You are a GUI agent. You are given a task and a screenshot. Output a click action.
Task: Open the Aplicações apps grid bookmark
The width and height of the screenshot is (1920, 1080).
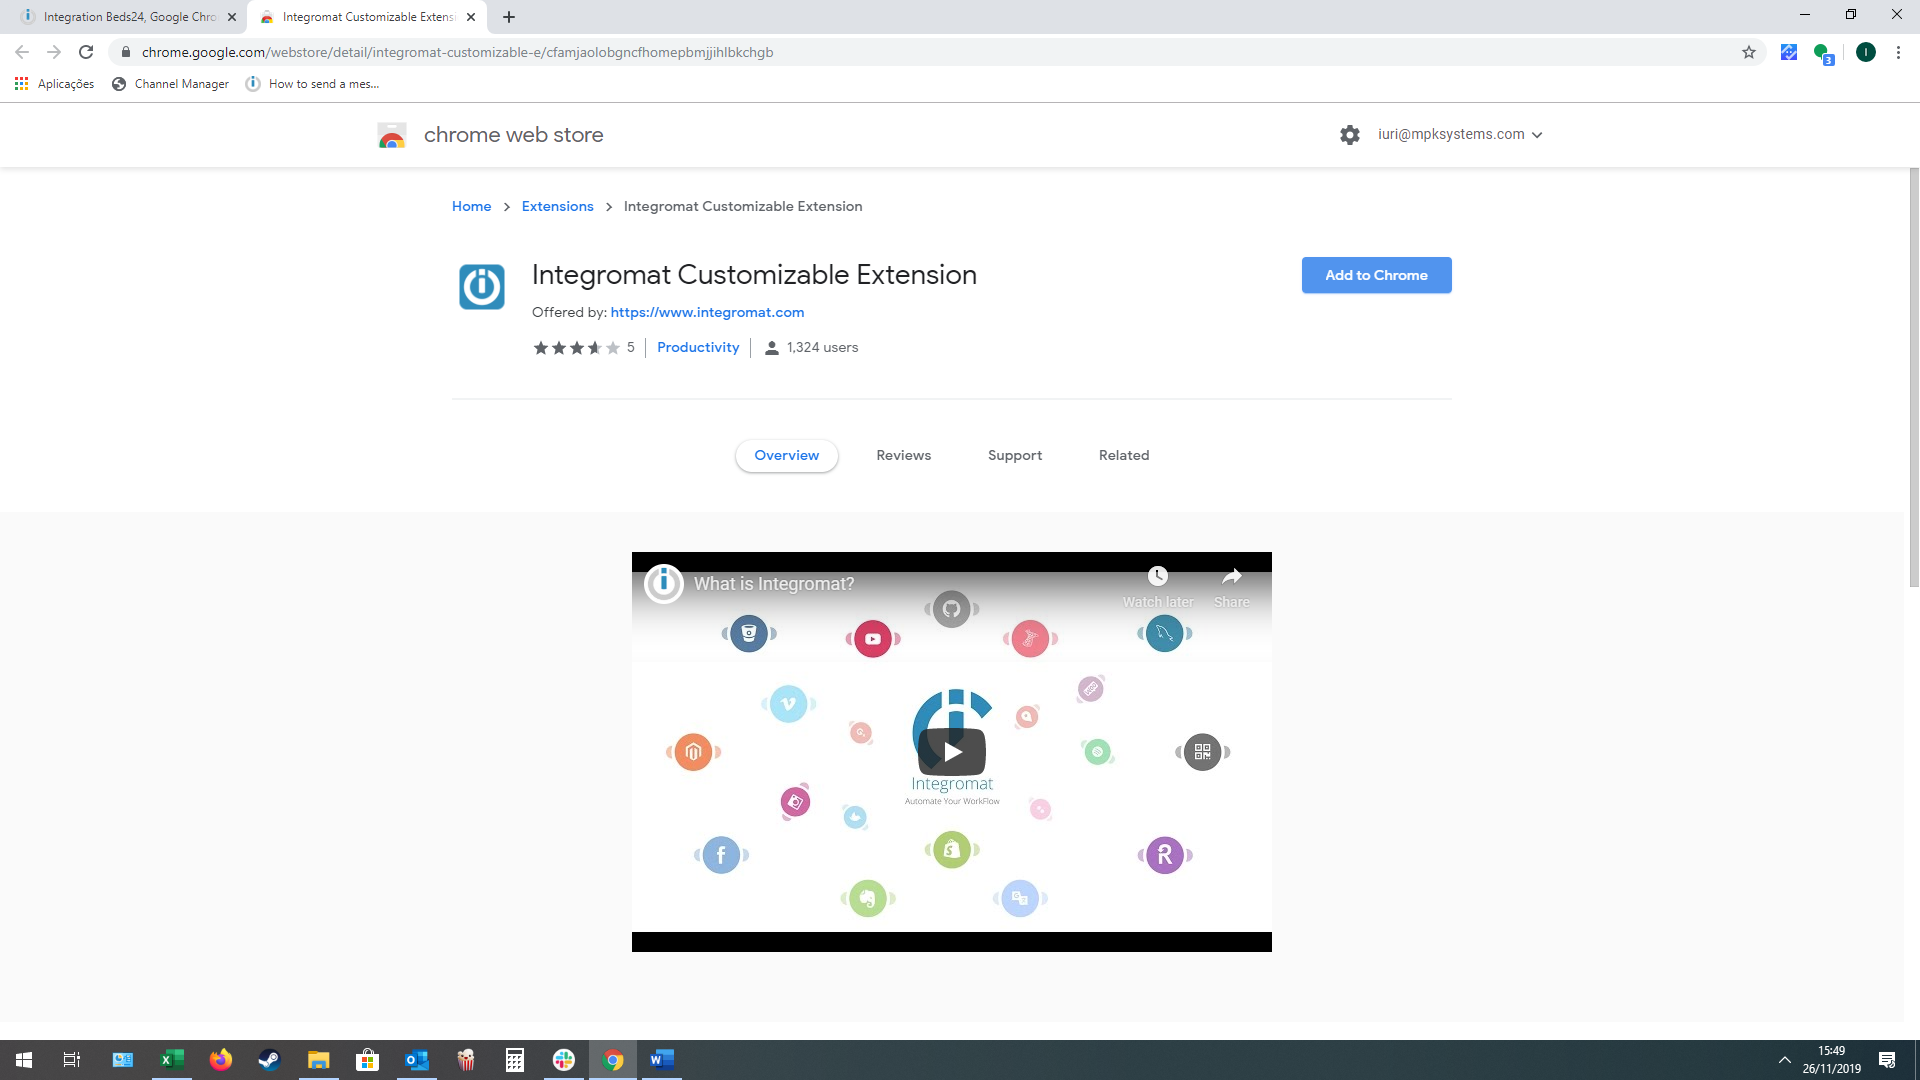tap(55, 84)
